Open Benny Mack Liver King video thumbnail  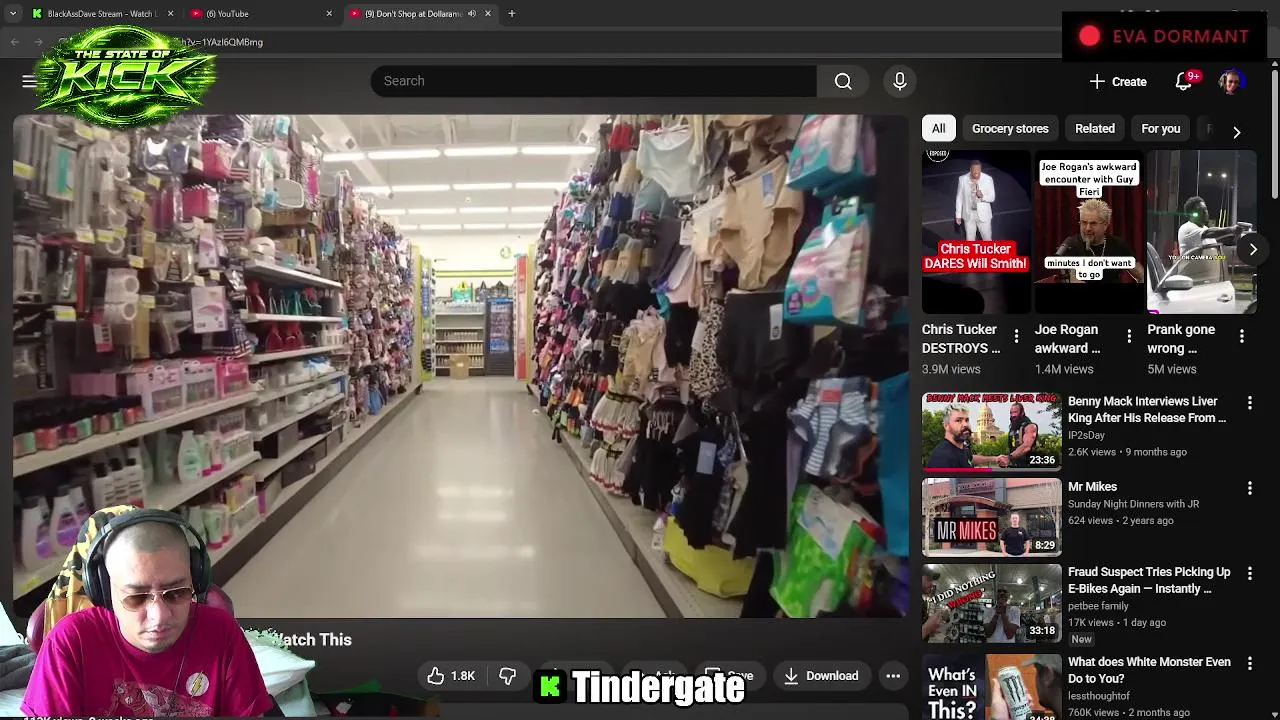[x=991, y=431]
